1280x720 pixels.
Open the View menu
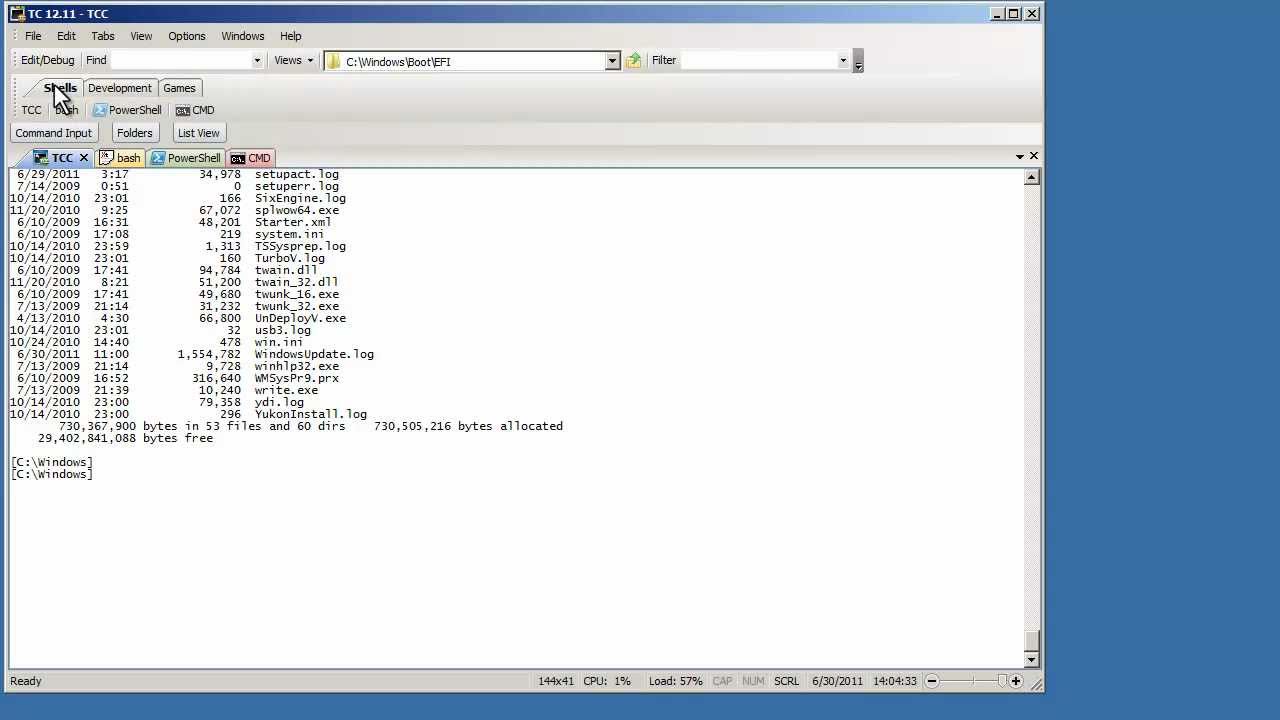pos(141,36)
